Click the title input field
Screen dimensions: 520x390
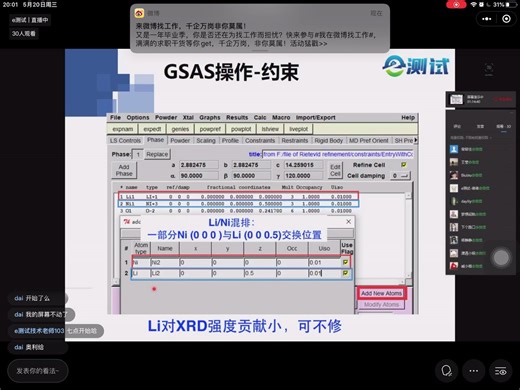pyautogui.click(x=338, y=154)
